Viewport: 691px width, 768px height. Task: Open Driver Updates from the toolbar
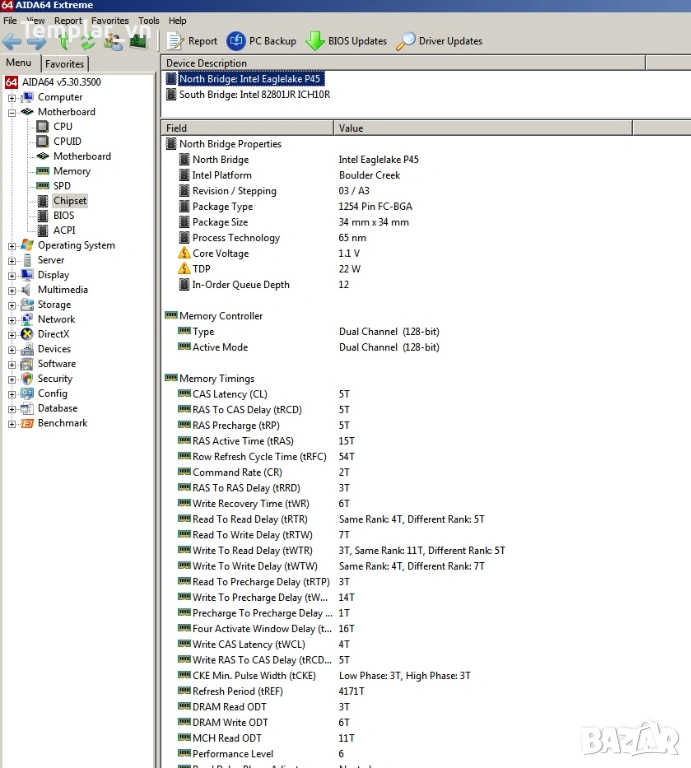click(406, 41)
